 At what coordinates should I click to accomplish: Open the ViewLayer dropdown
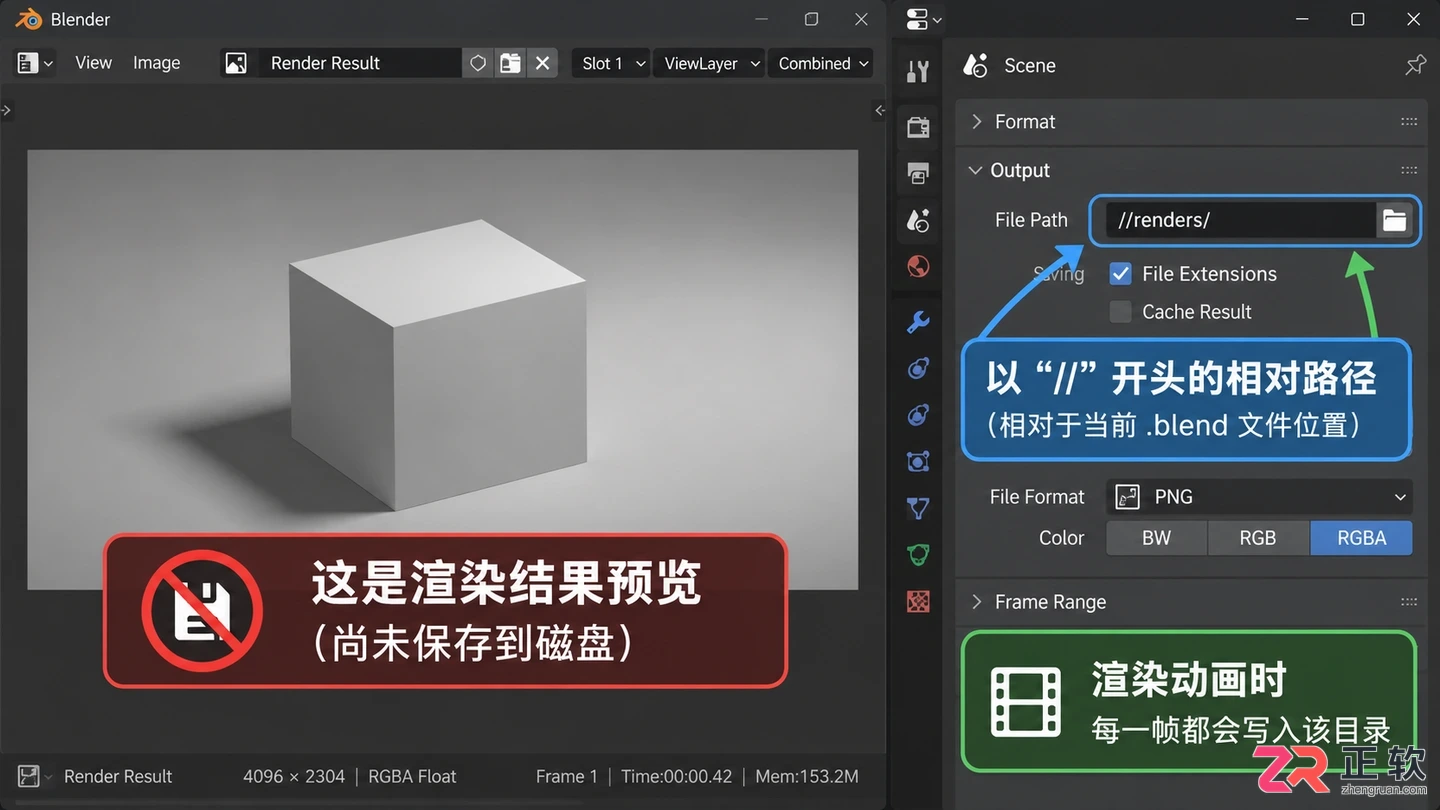709,63
